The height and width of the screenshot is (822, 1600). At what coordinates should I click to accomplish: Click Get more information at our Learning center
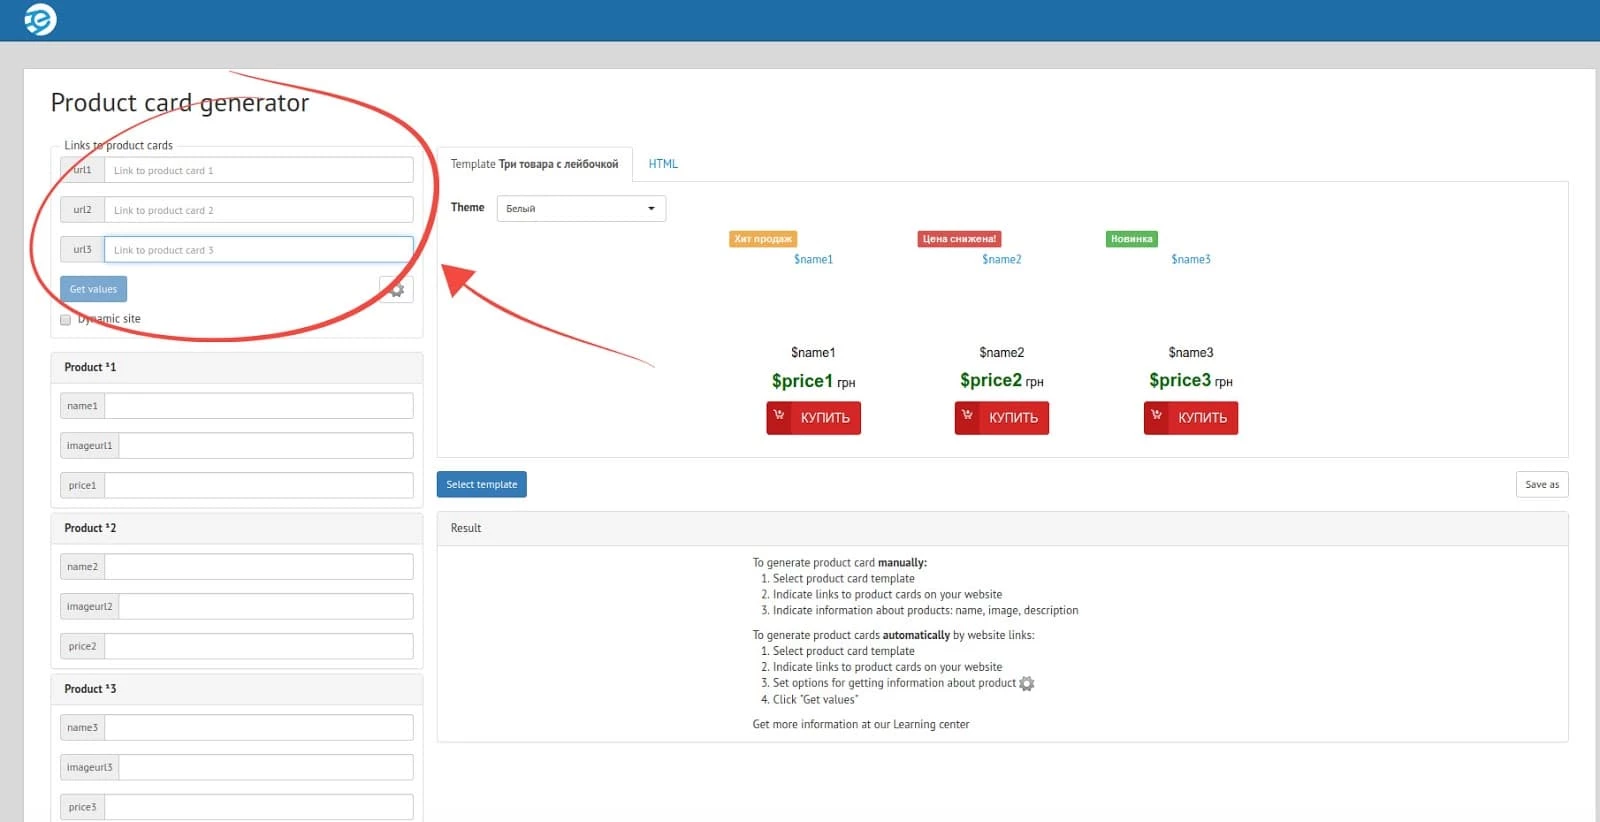coord(861,724)
